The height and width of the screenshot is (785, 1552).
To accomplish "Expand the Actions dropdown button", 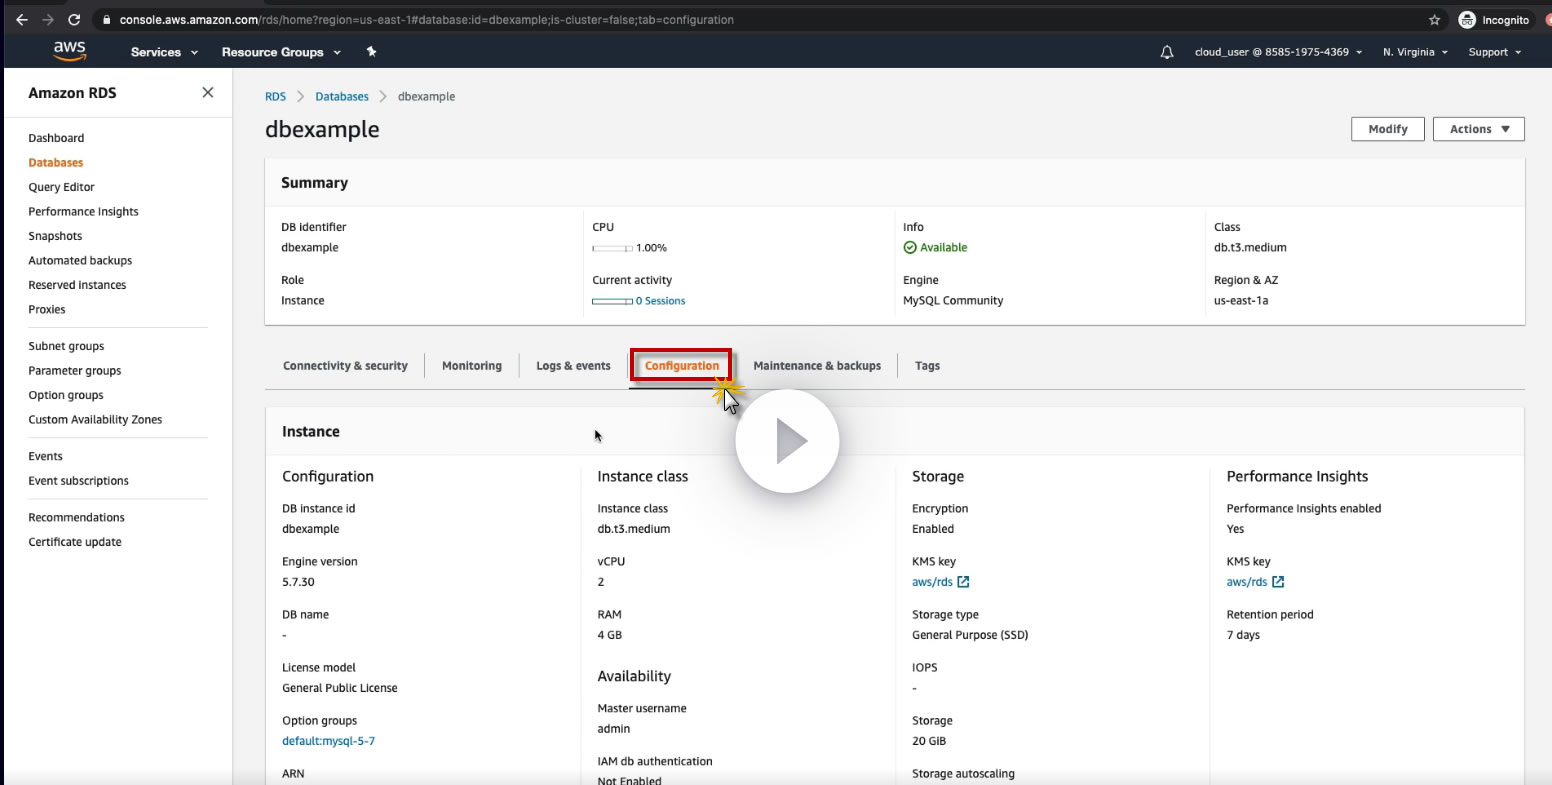I will pos(1478,129).
